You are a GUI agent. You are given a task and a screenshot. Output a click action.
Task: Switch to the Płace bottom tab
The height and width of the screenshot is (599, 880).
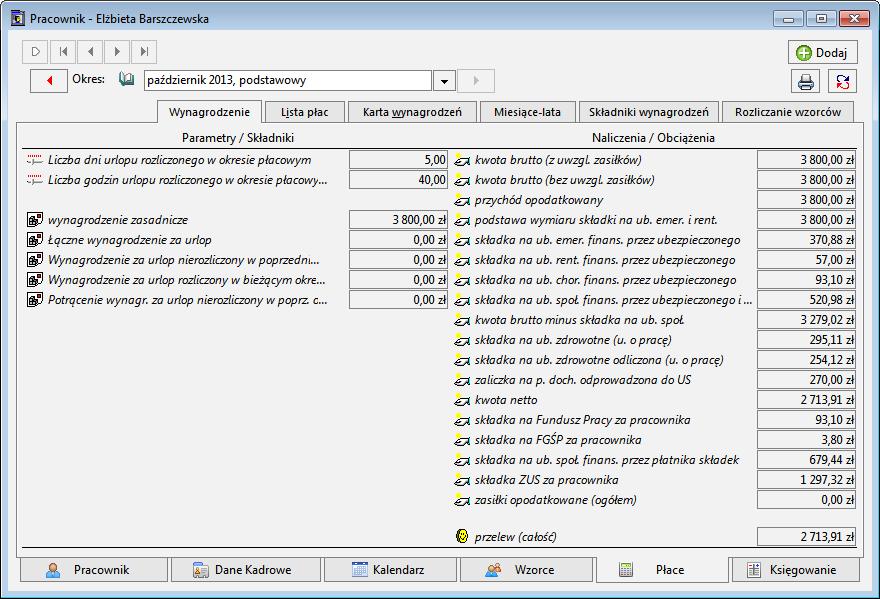point(662,570)
